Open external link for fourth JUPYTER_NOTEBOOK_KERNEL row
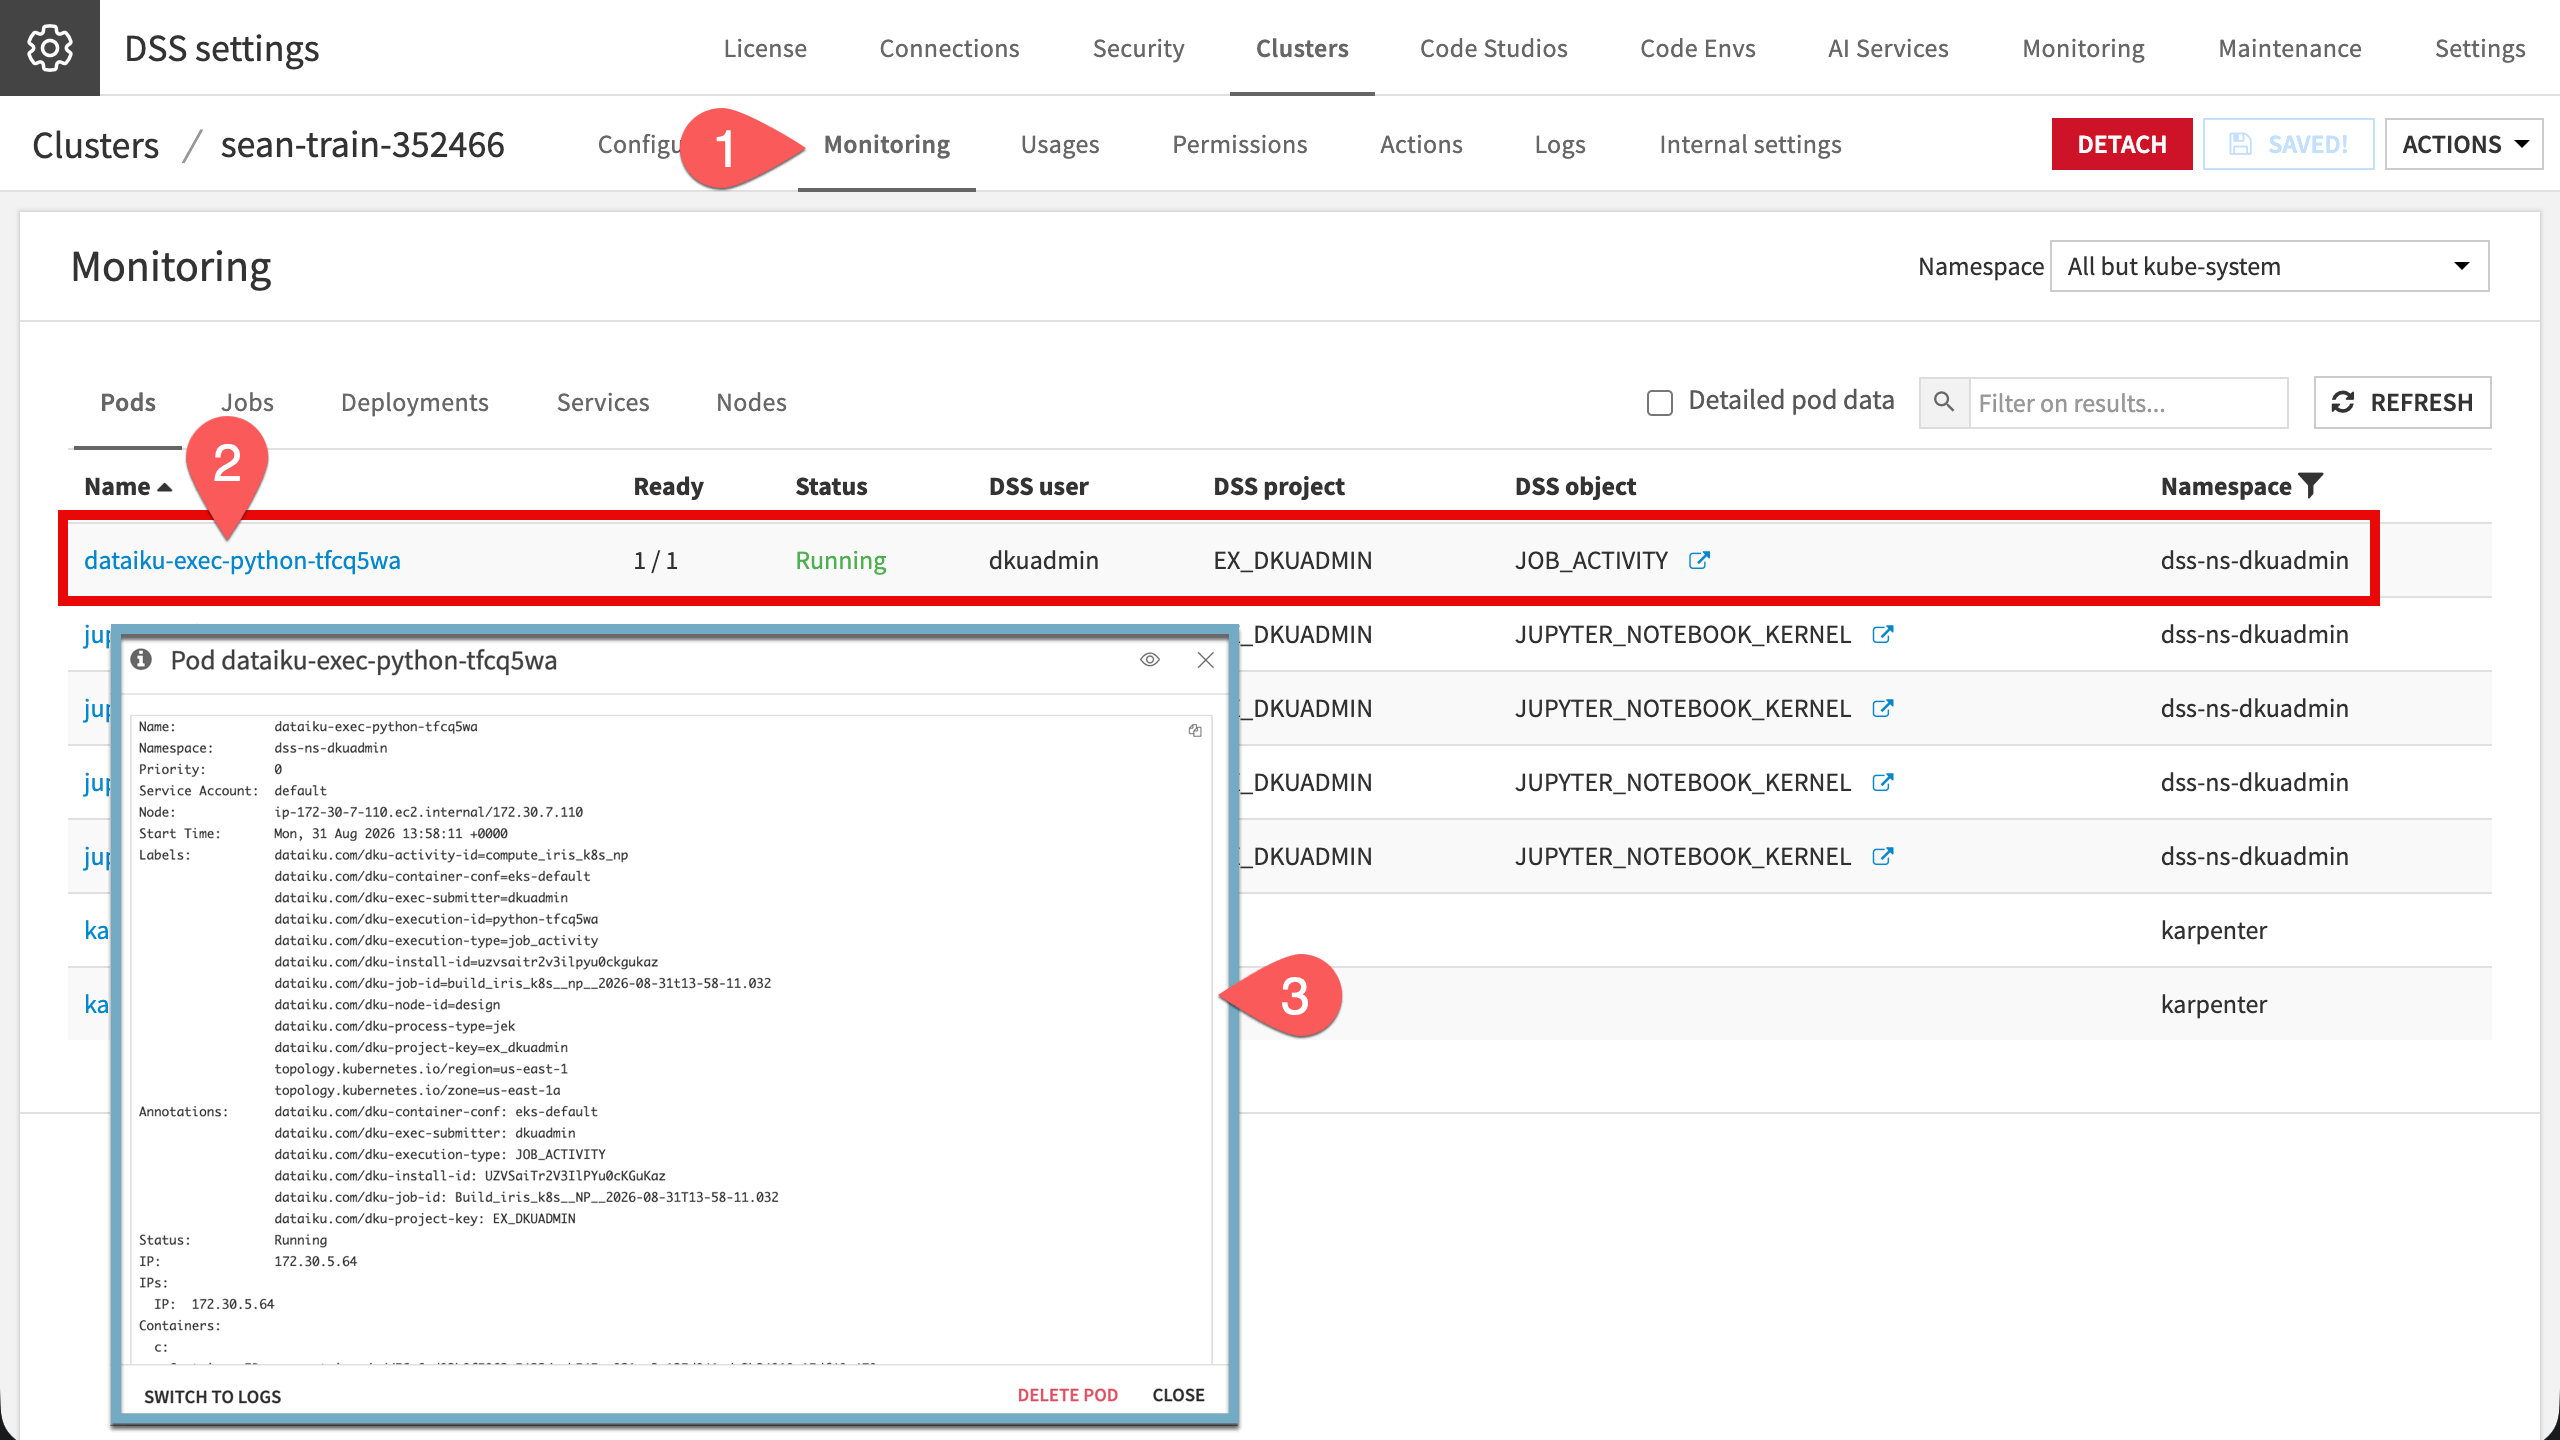Viewport: 2560px width, 1440px height. pyautogui.click(x=1883, y=856)
